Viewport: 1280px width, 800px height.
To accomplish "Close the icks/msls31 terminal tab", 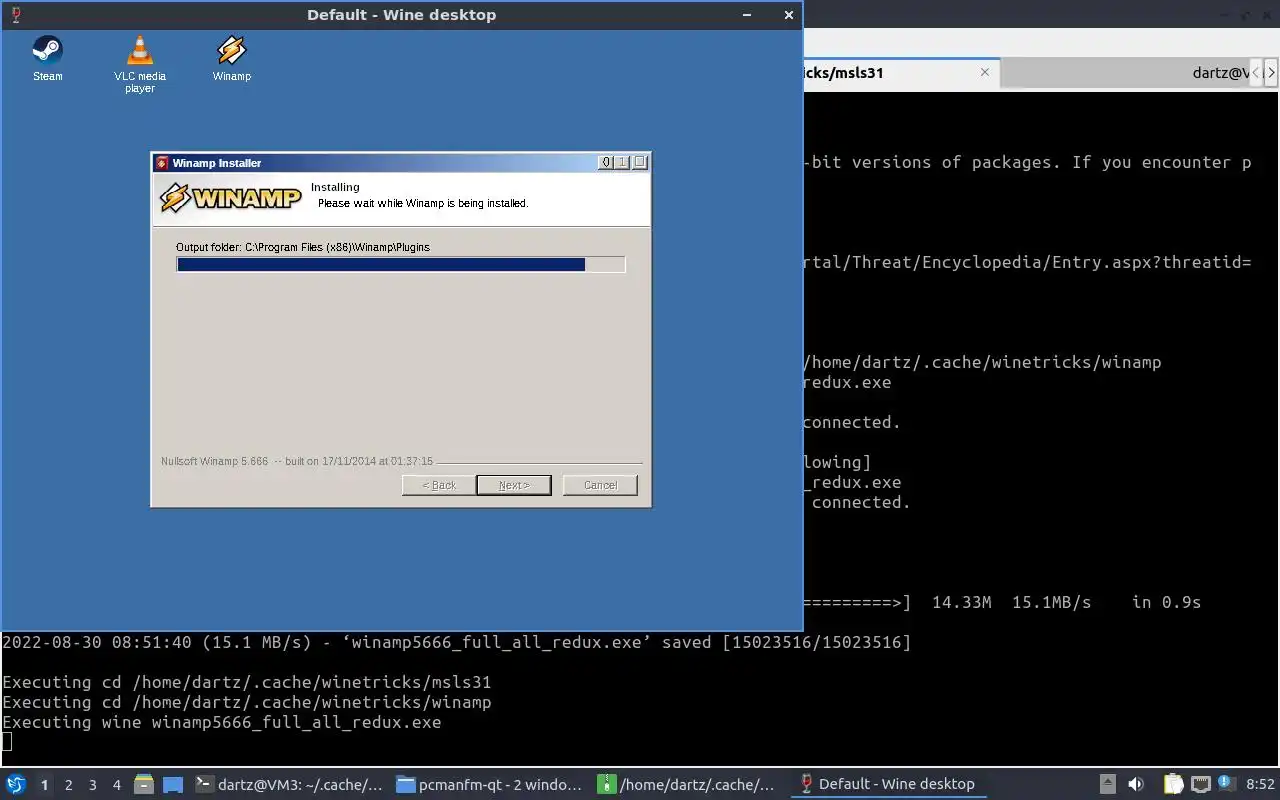I will click(x=985, y=72).
